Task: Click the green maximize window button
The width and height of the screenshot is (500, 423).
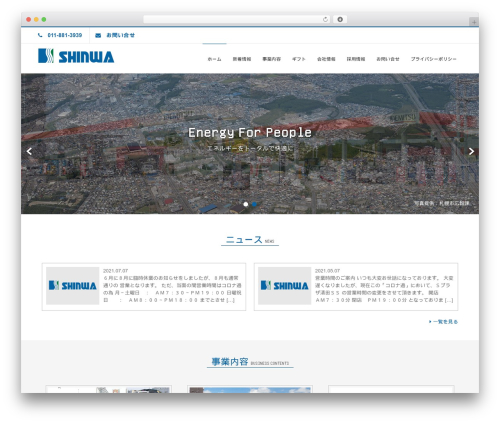Action: pyautogui.click(x=44, y=19)
